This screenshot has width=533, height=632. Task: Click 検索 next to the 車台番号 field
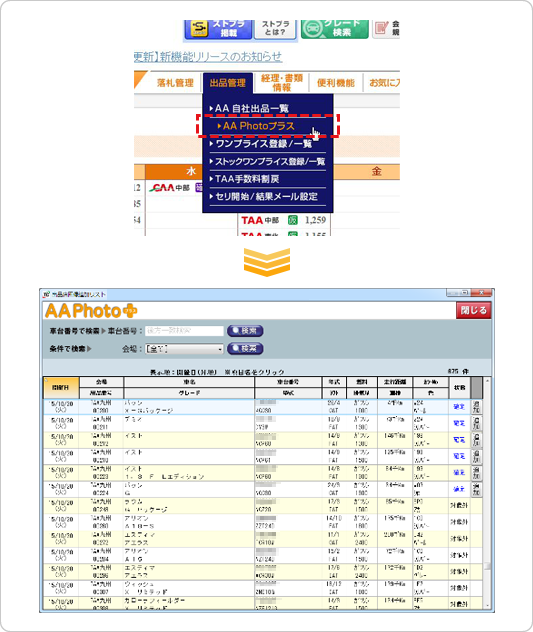pos(245,331)
